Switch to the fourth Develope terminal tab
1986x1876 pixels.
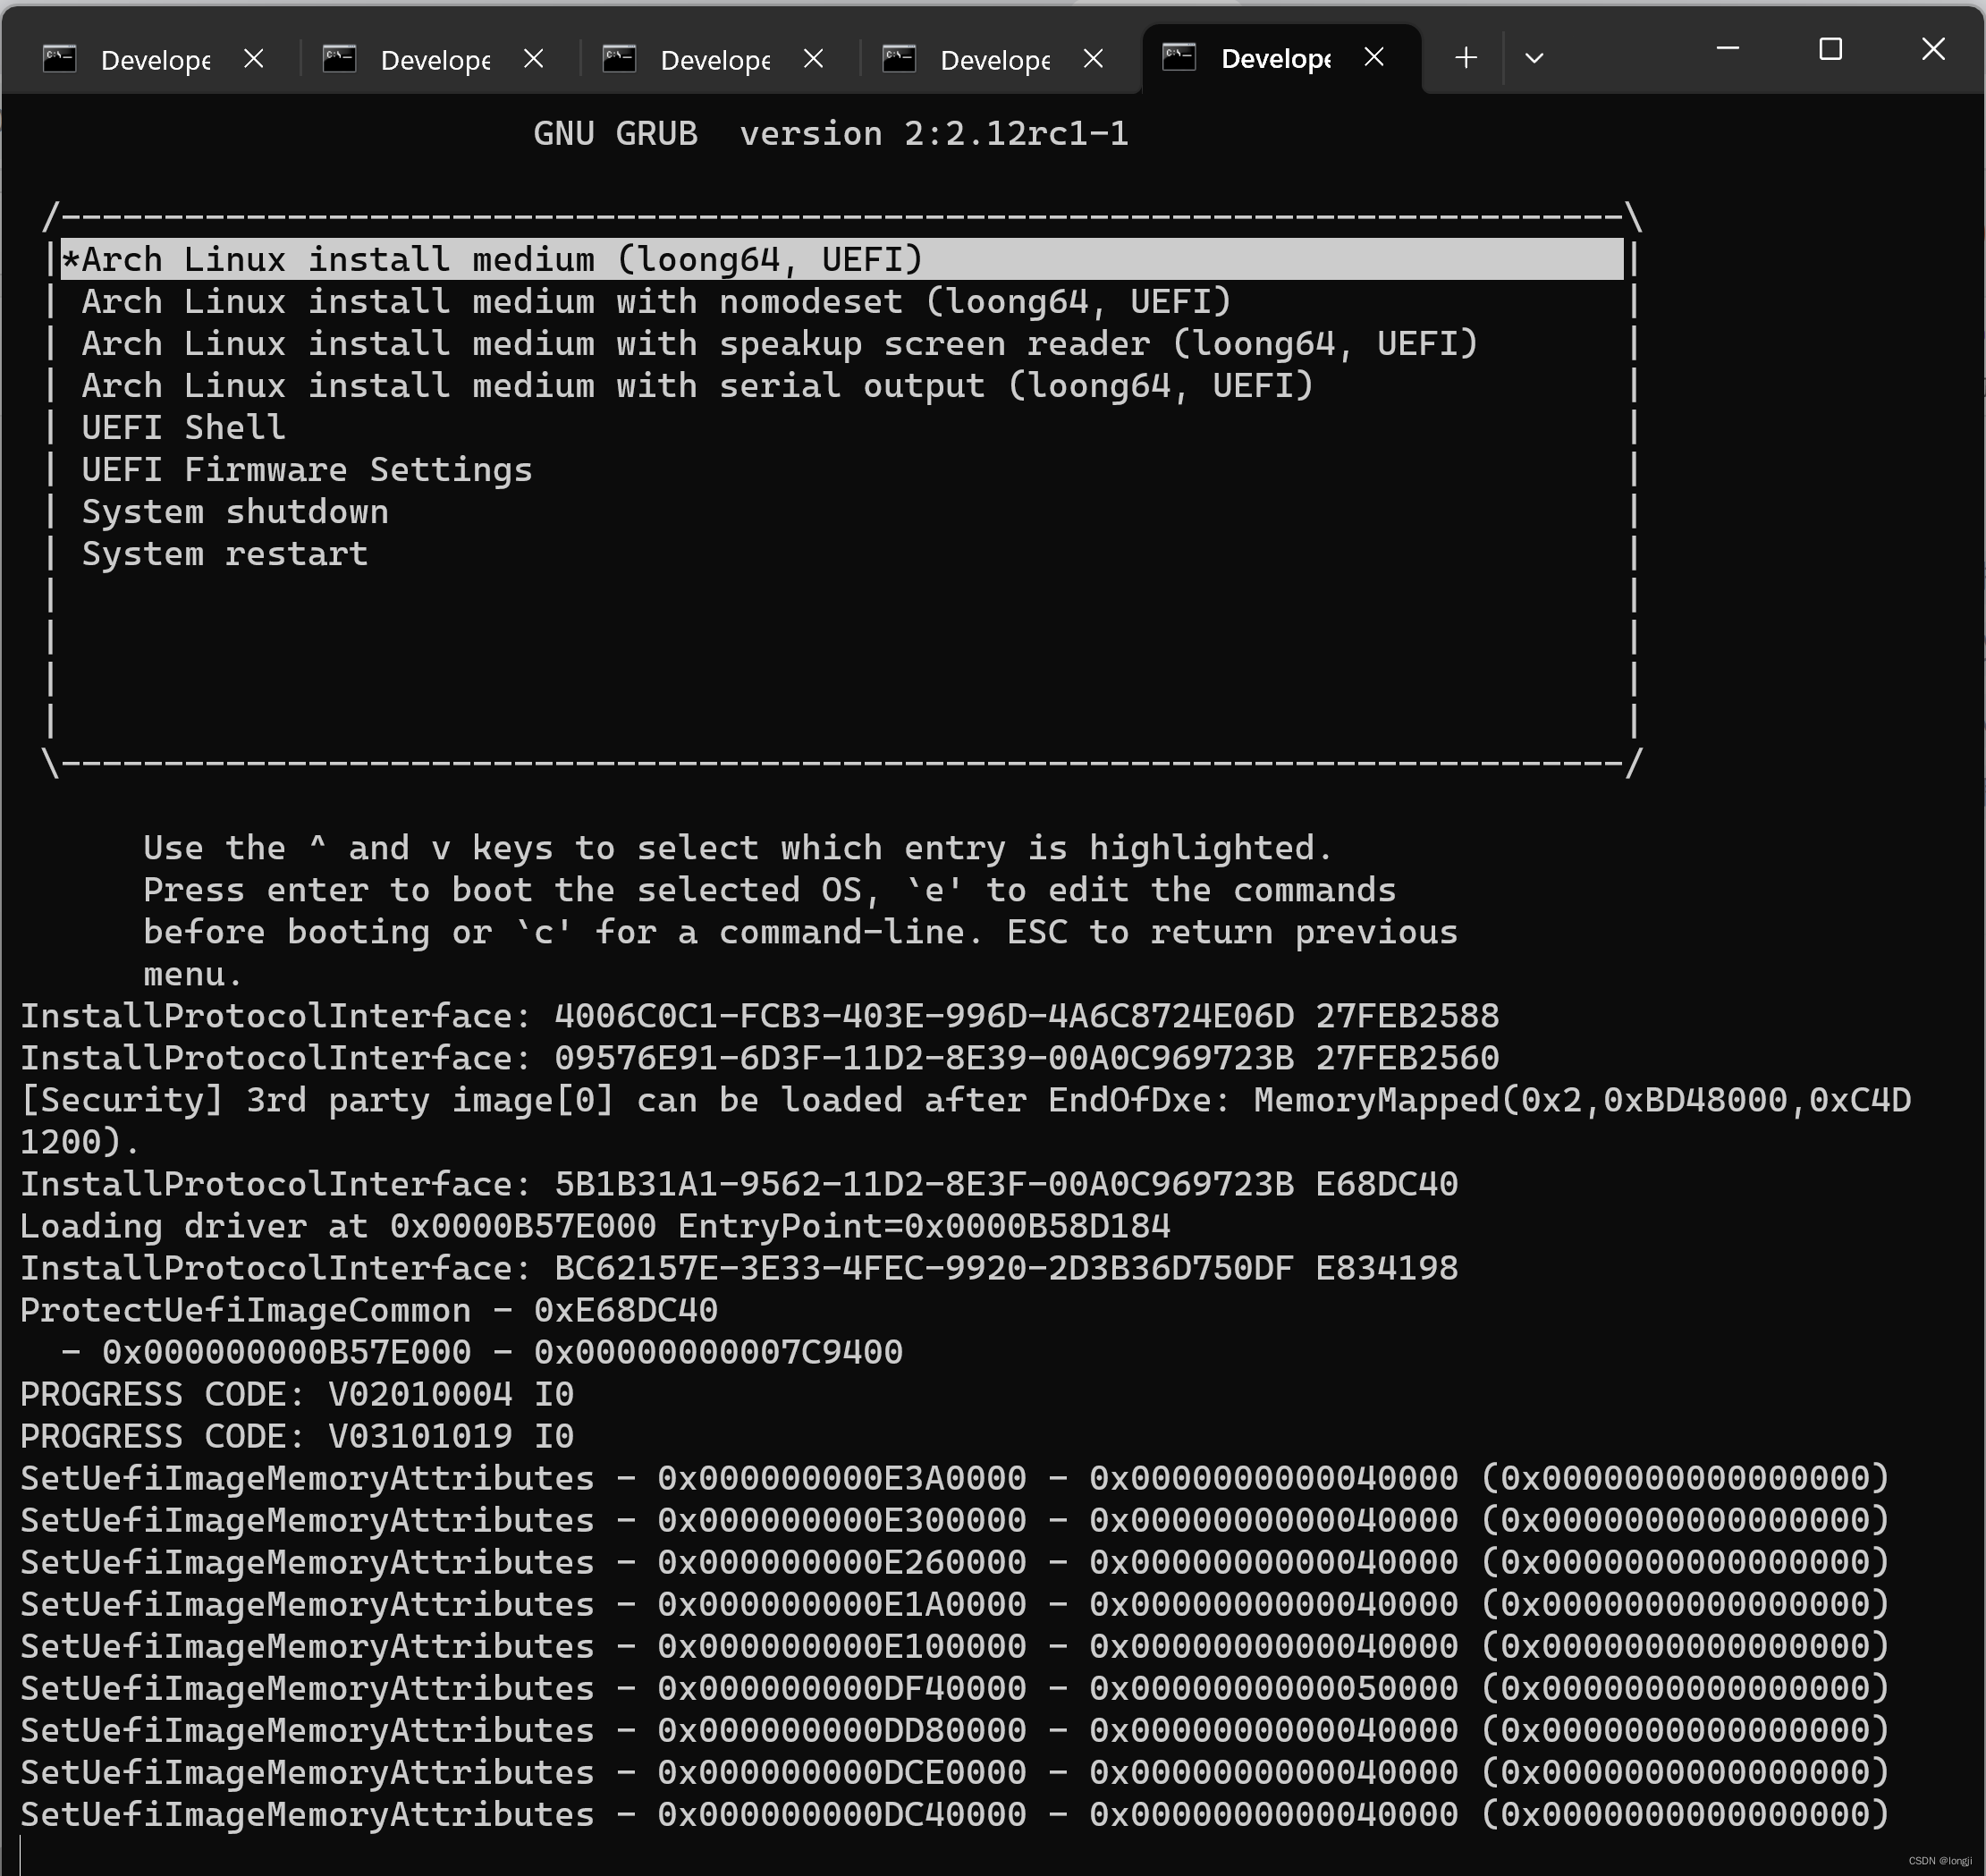[x=995, y=59]
